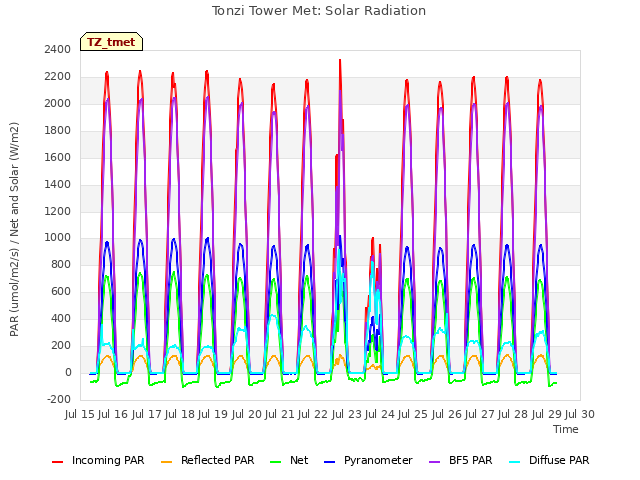This screenshot has height=480, width=640.
Task: Click the Jul 30 x-axis date label
Action: point(580,414)
